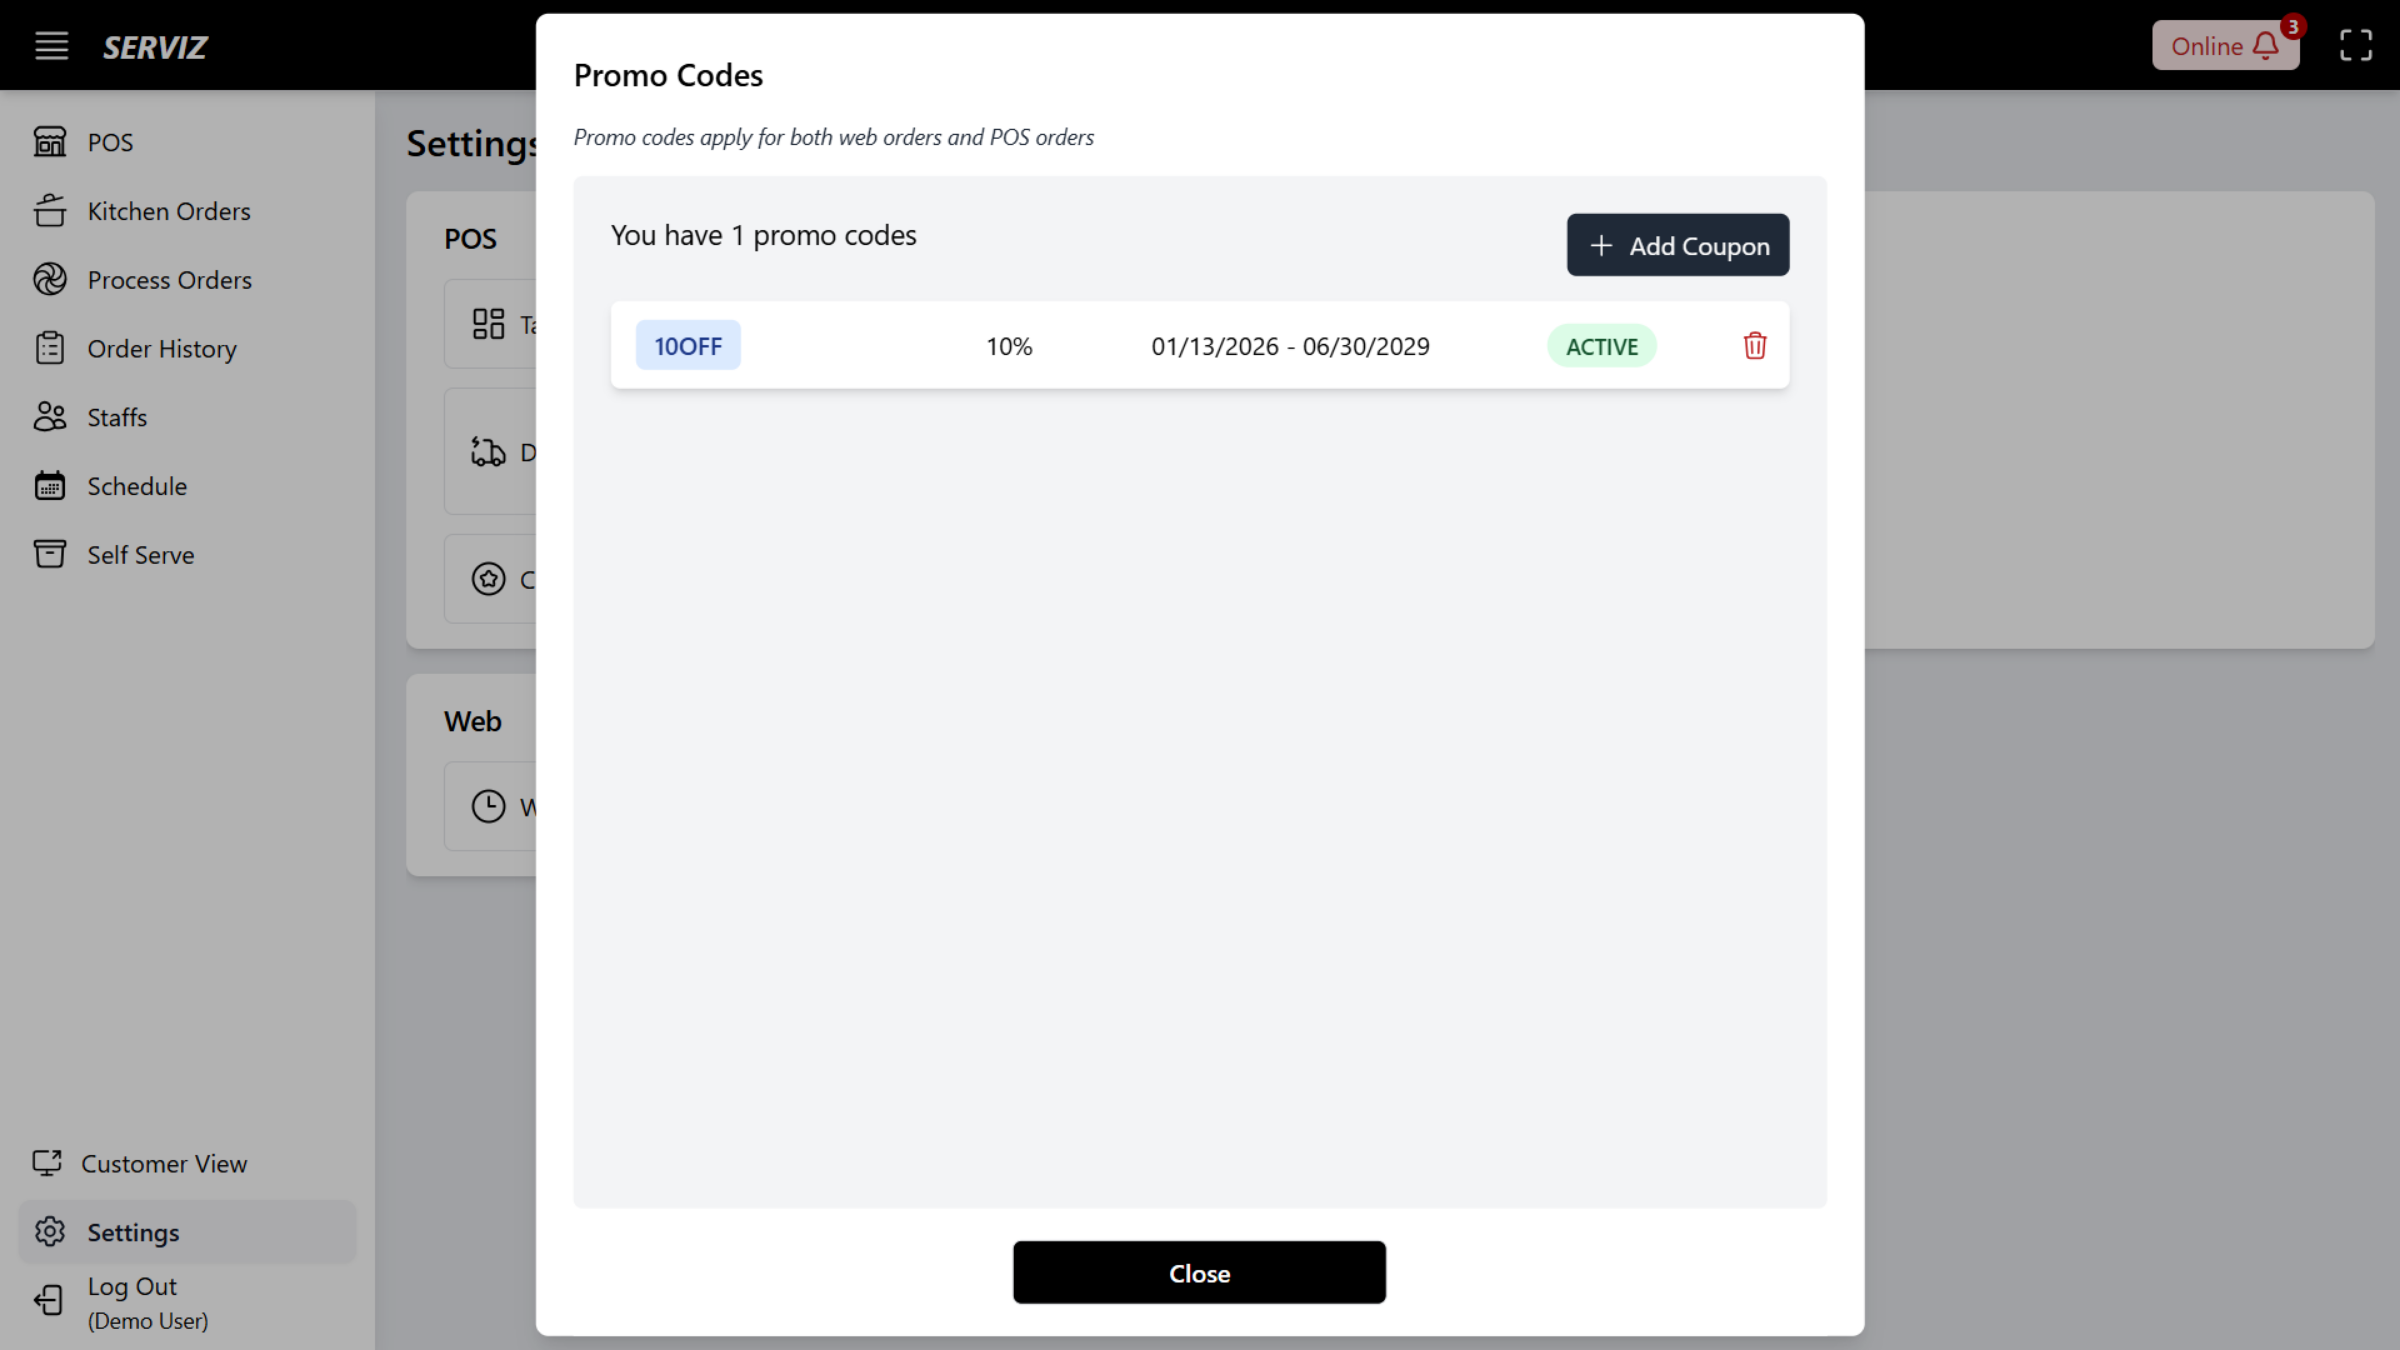Click the Add Coupon button
Viewport: 2400px width, 1350px height.
(1678, 245)
